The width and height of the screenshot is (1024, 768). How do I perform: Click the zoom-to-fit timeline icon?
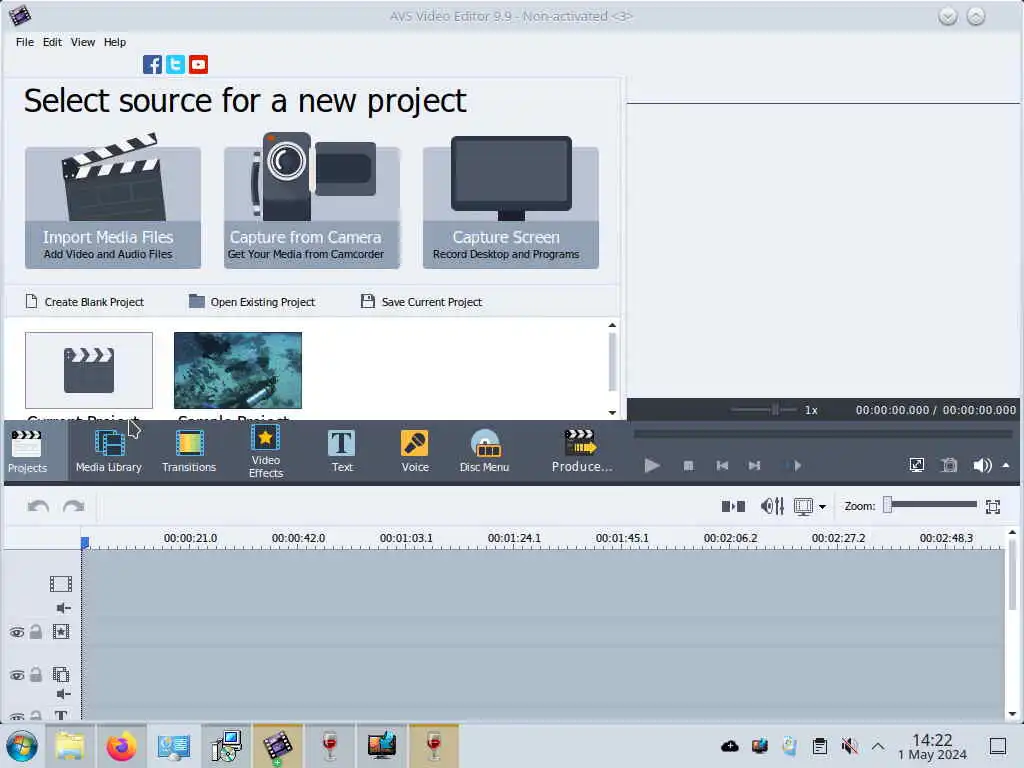[993, 507]
